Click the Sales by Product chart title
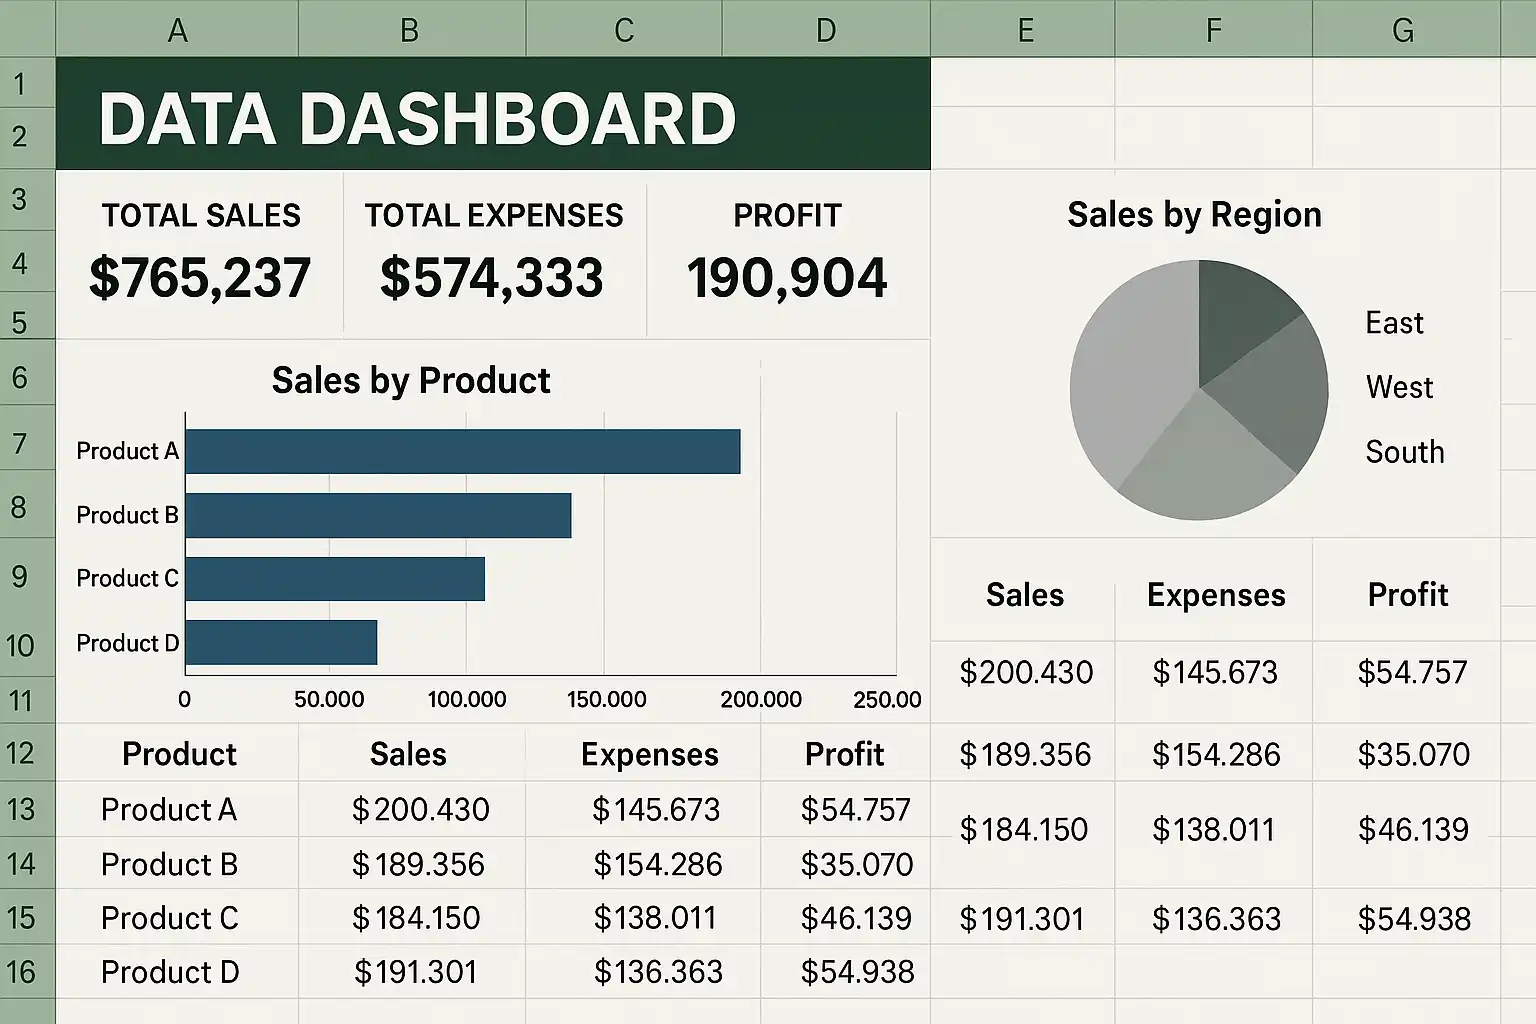This screenshot has height=1024, width=1536. coord(411,380)
